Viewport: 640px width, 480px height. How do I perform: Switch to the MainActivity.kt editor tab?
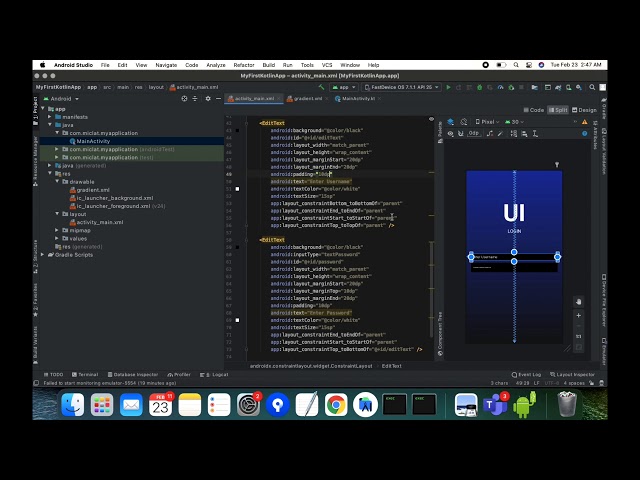tap(358, 99)
